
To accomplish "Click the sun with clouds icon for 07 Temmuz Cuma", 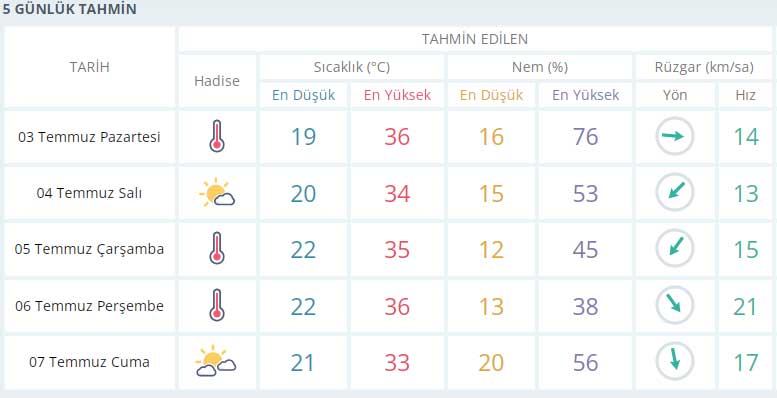I will point(216,362).
